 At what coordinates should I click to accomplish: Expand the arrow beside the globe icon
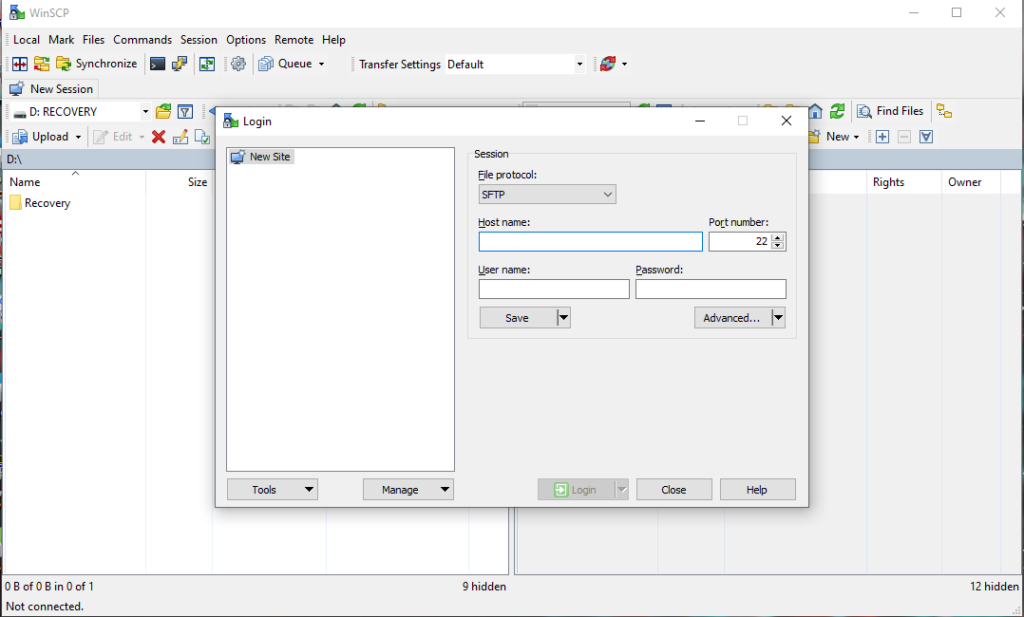[624, 64]
